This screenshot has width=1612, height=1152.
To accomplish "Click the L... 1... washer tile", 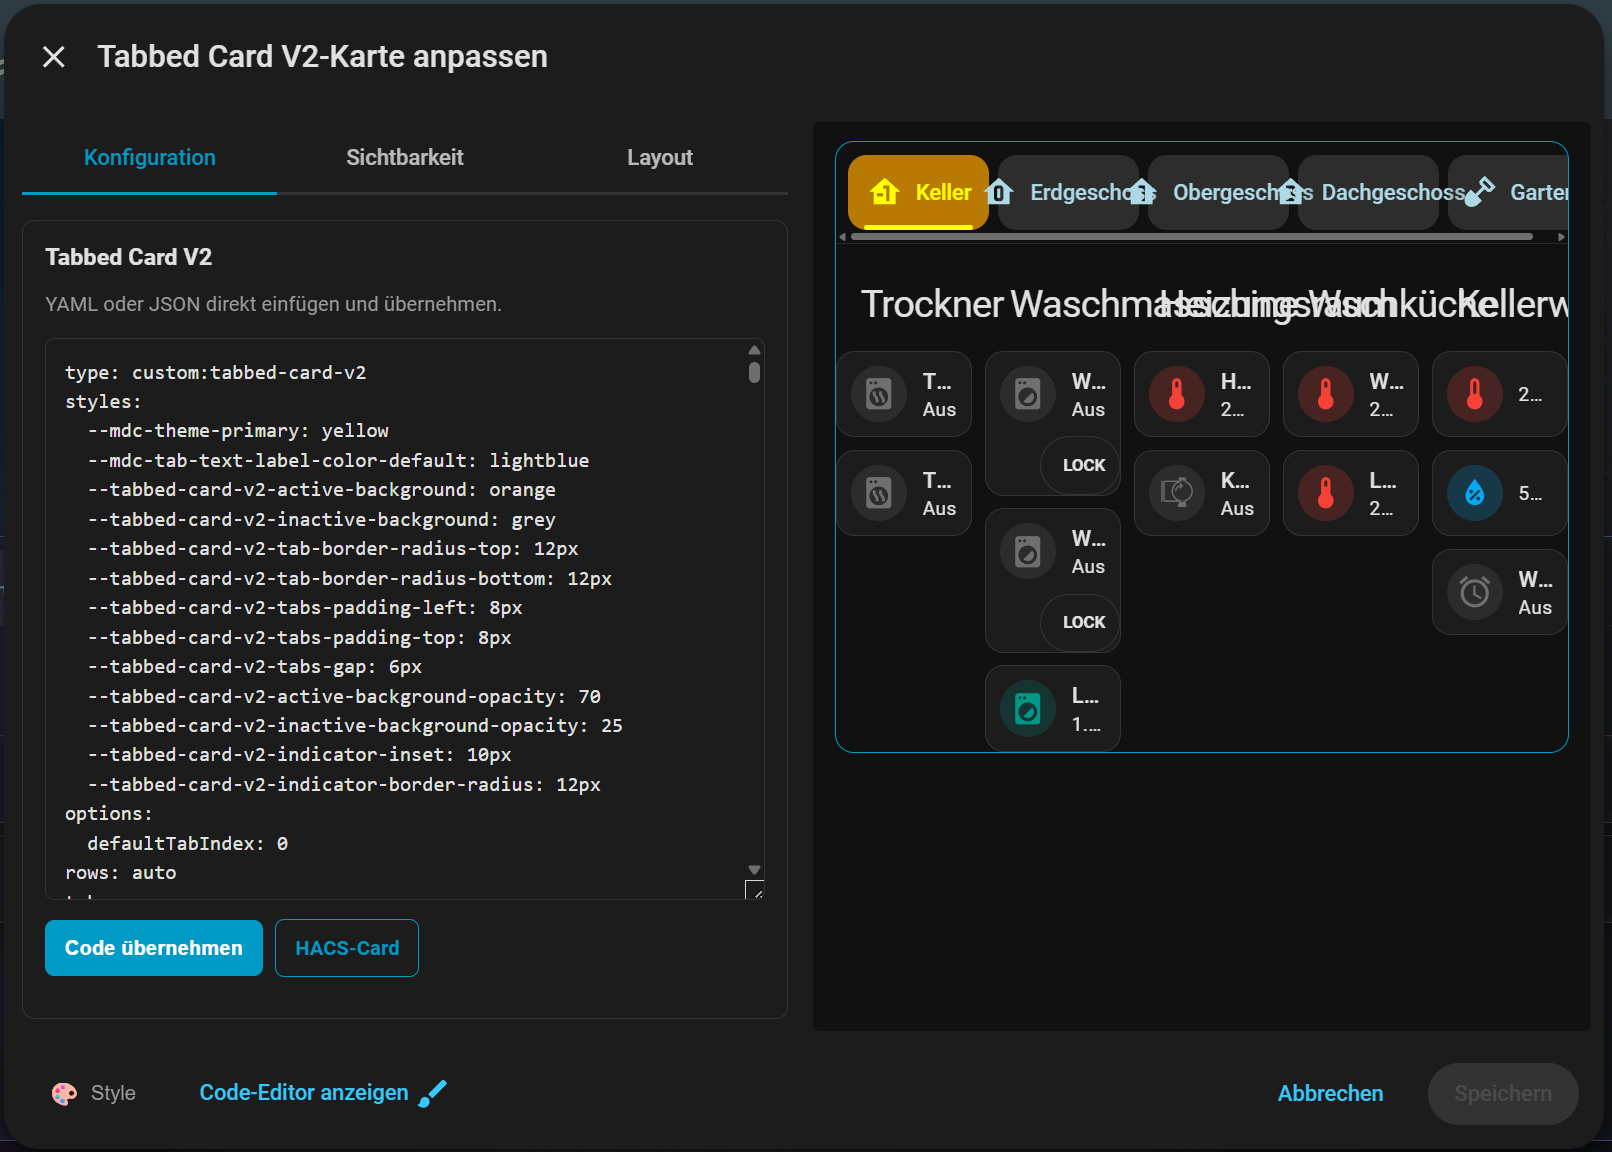I will [1053, 708].
